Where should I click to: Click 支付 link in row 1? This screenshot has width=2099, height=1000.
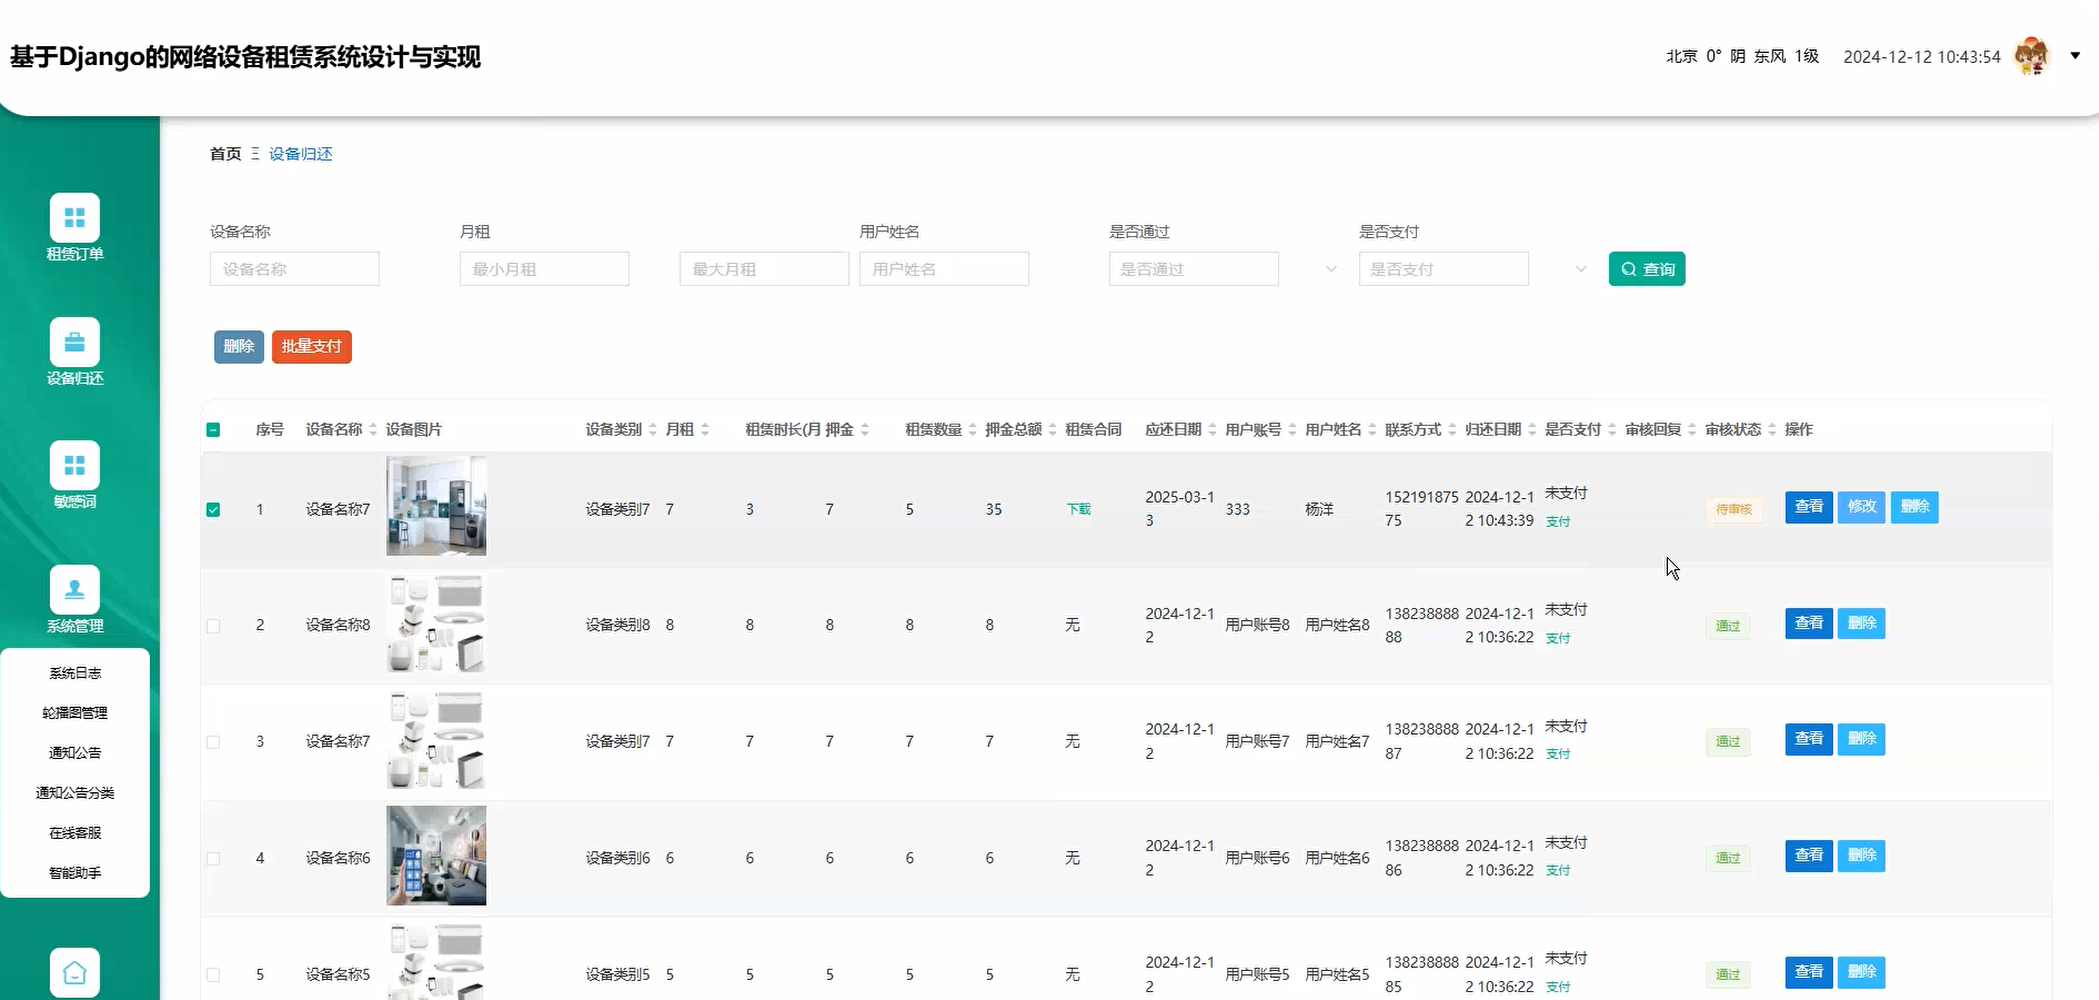[x=1558, y=522]
